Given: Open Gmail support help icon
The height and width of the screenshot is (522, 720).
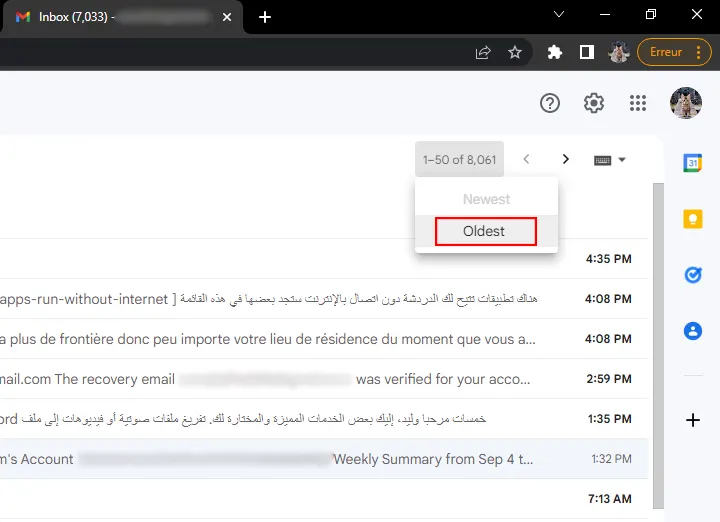Looking at the screenshot, I should coord(550,103).
